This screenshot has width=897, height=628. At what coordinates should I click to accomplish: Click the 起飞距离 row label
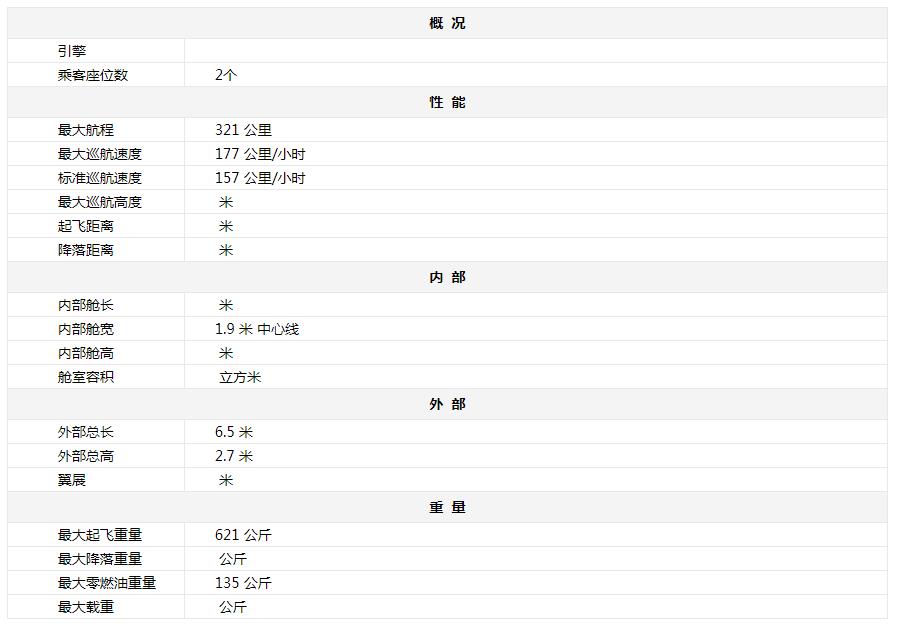pos(86,226)
